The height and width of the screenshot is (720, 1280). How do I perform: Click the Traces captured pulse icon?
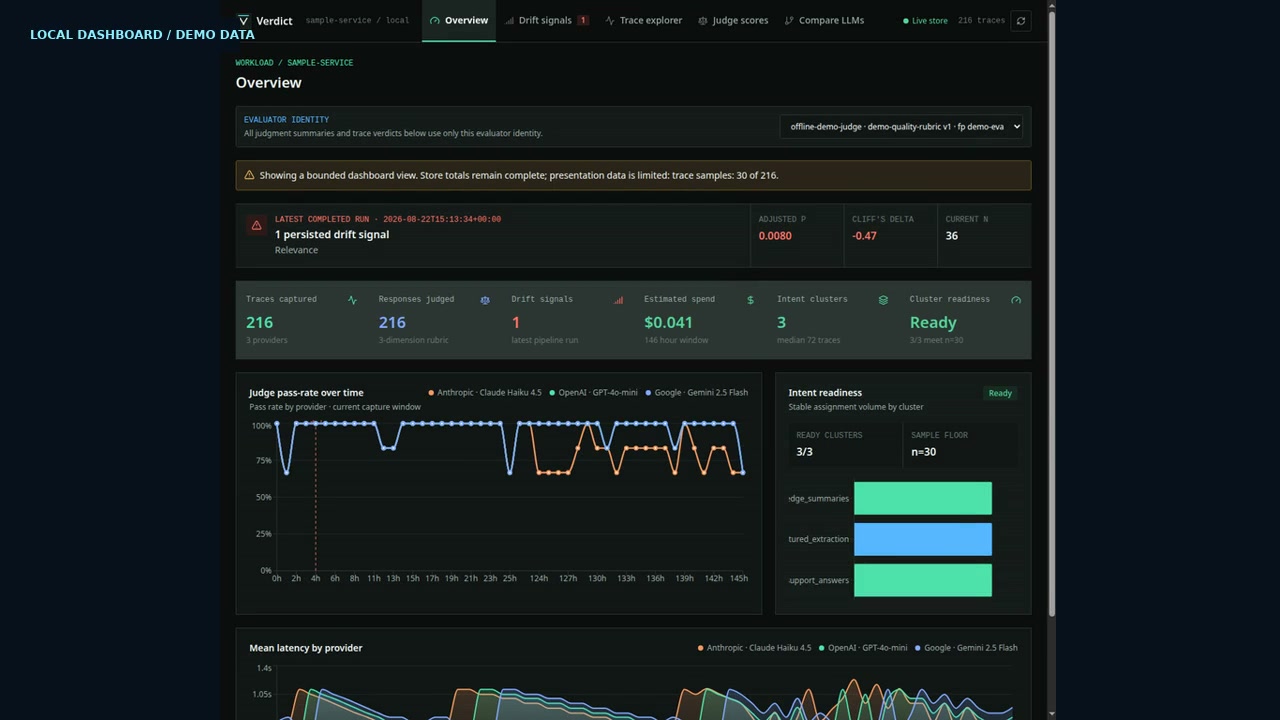point(352,300)
